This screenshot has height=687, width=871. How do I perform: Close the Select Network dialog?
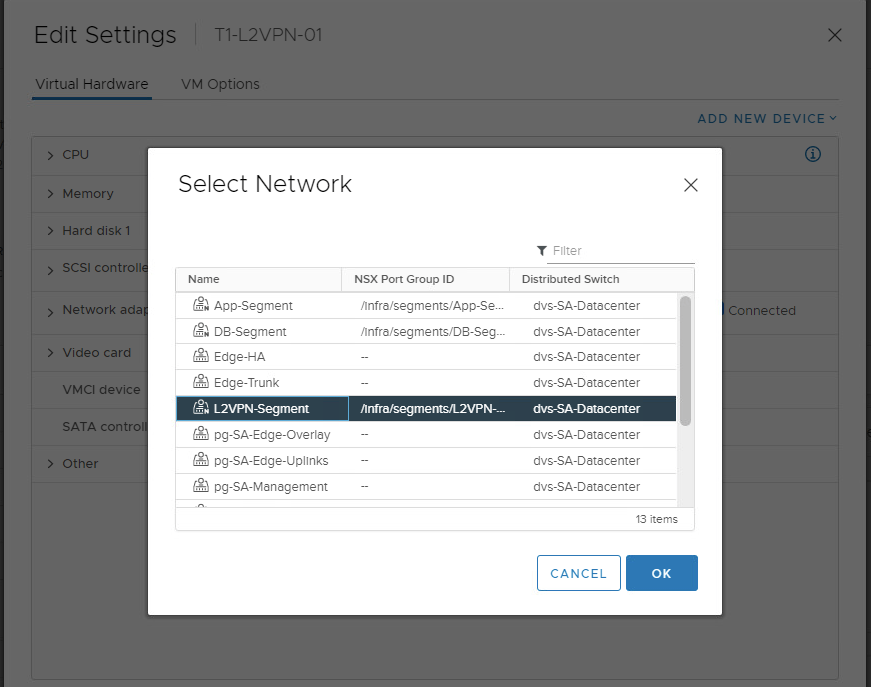(690, 185)
